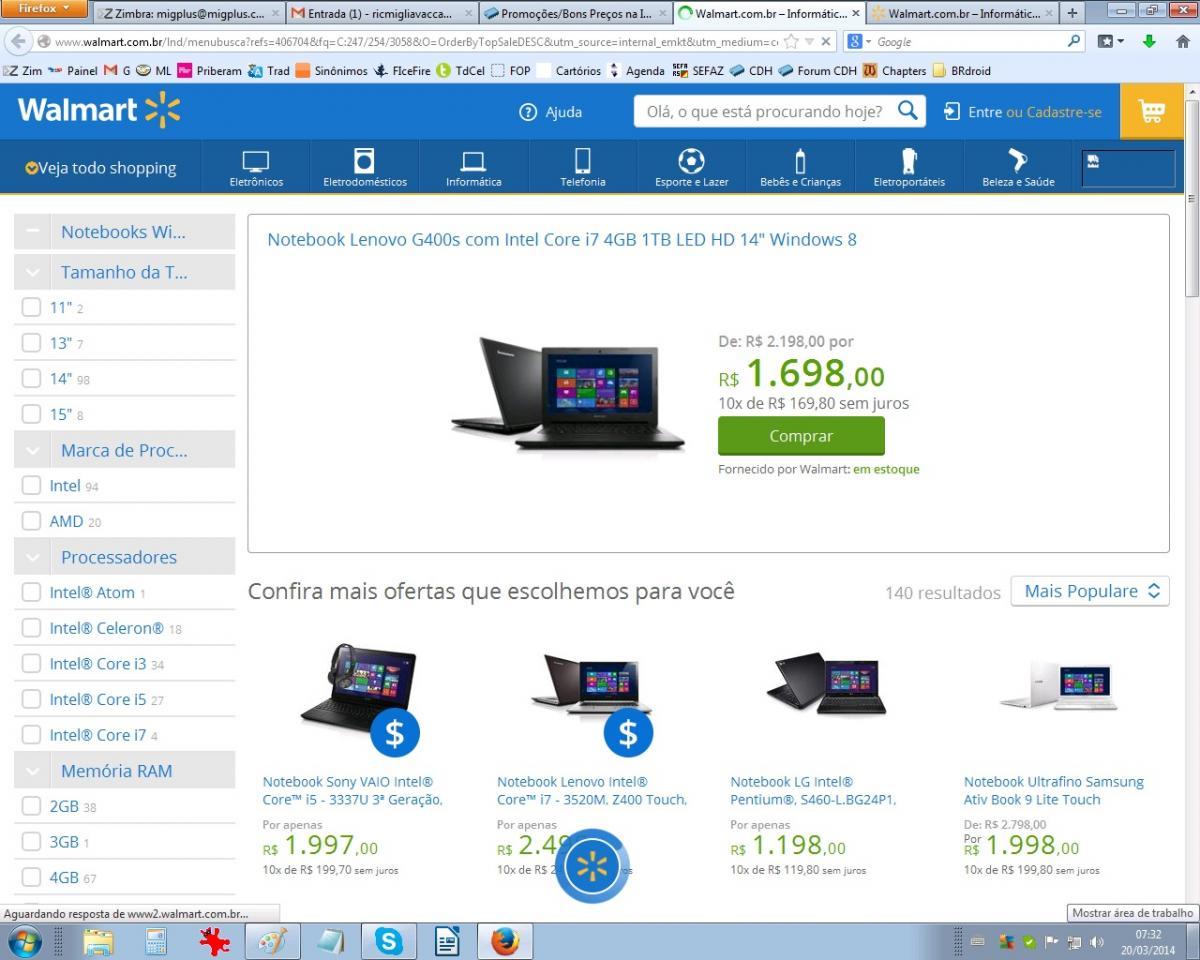Open Lenovo G400s product title link
This screenshot has height=960, width=1200.
point(562,239)
